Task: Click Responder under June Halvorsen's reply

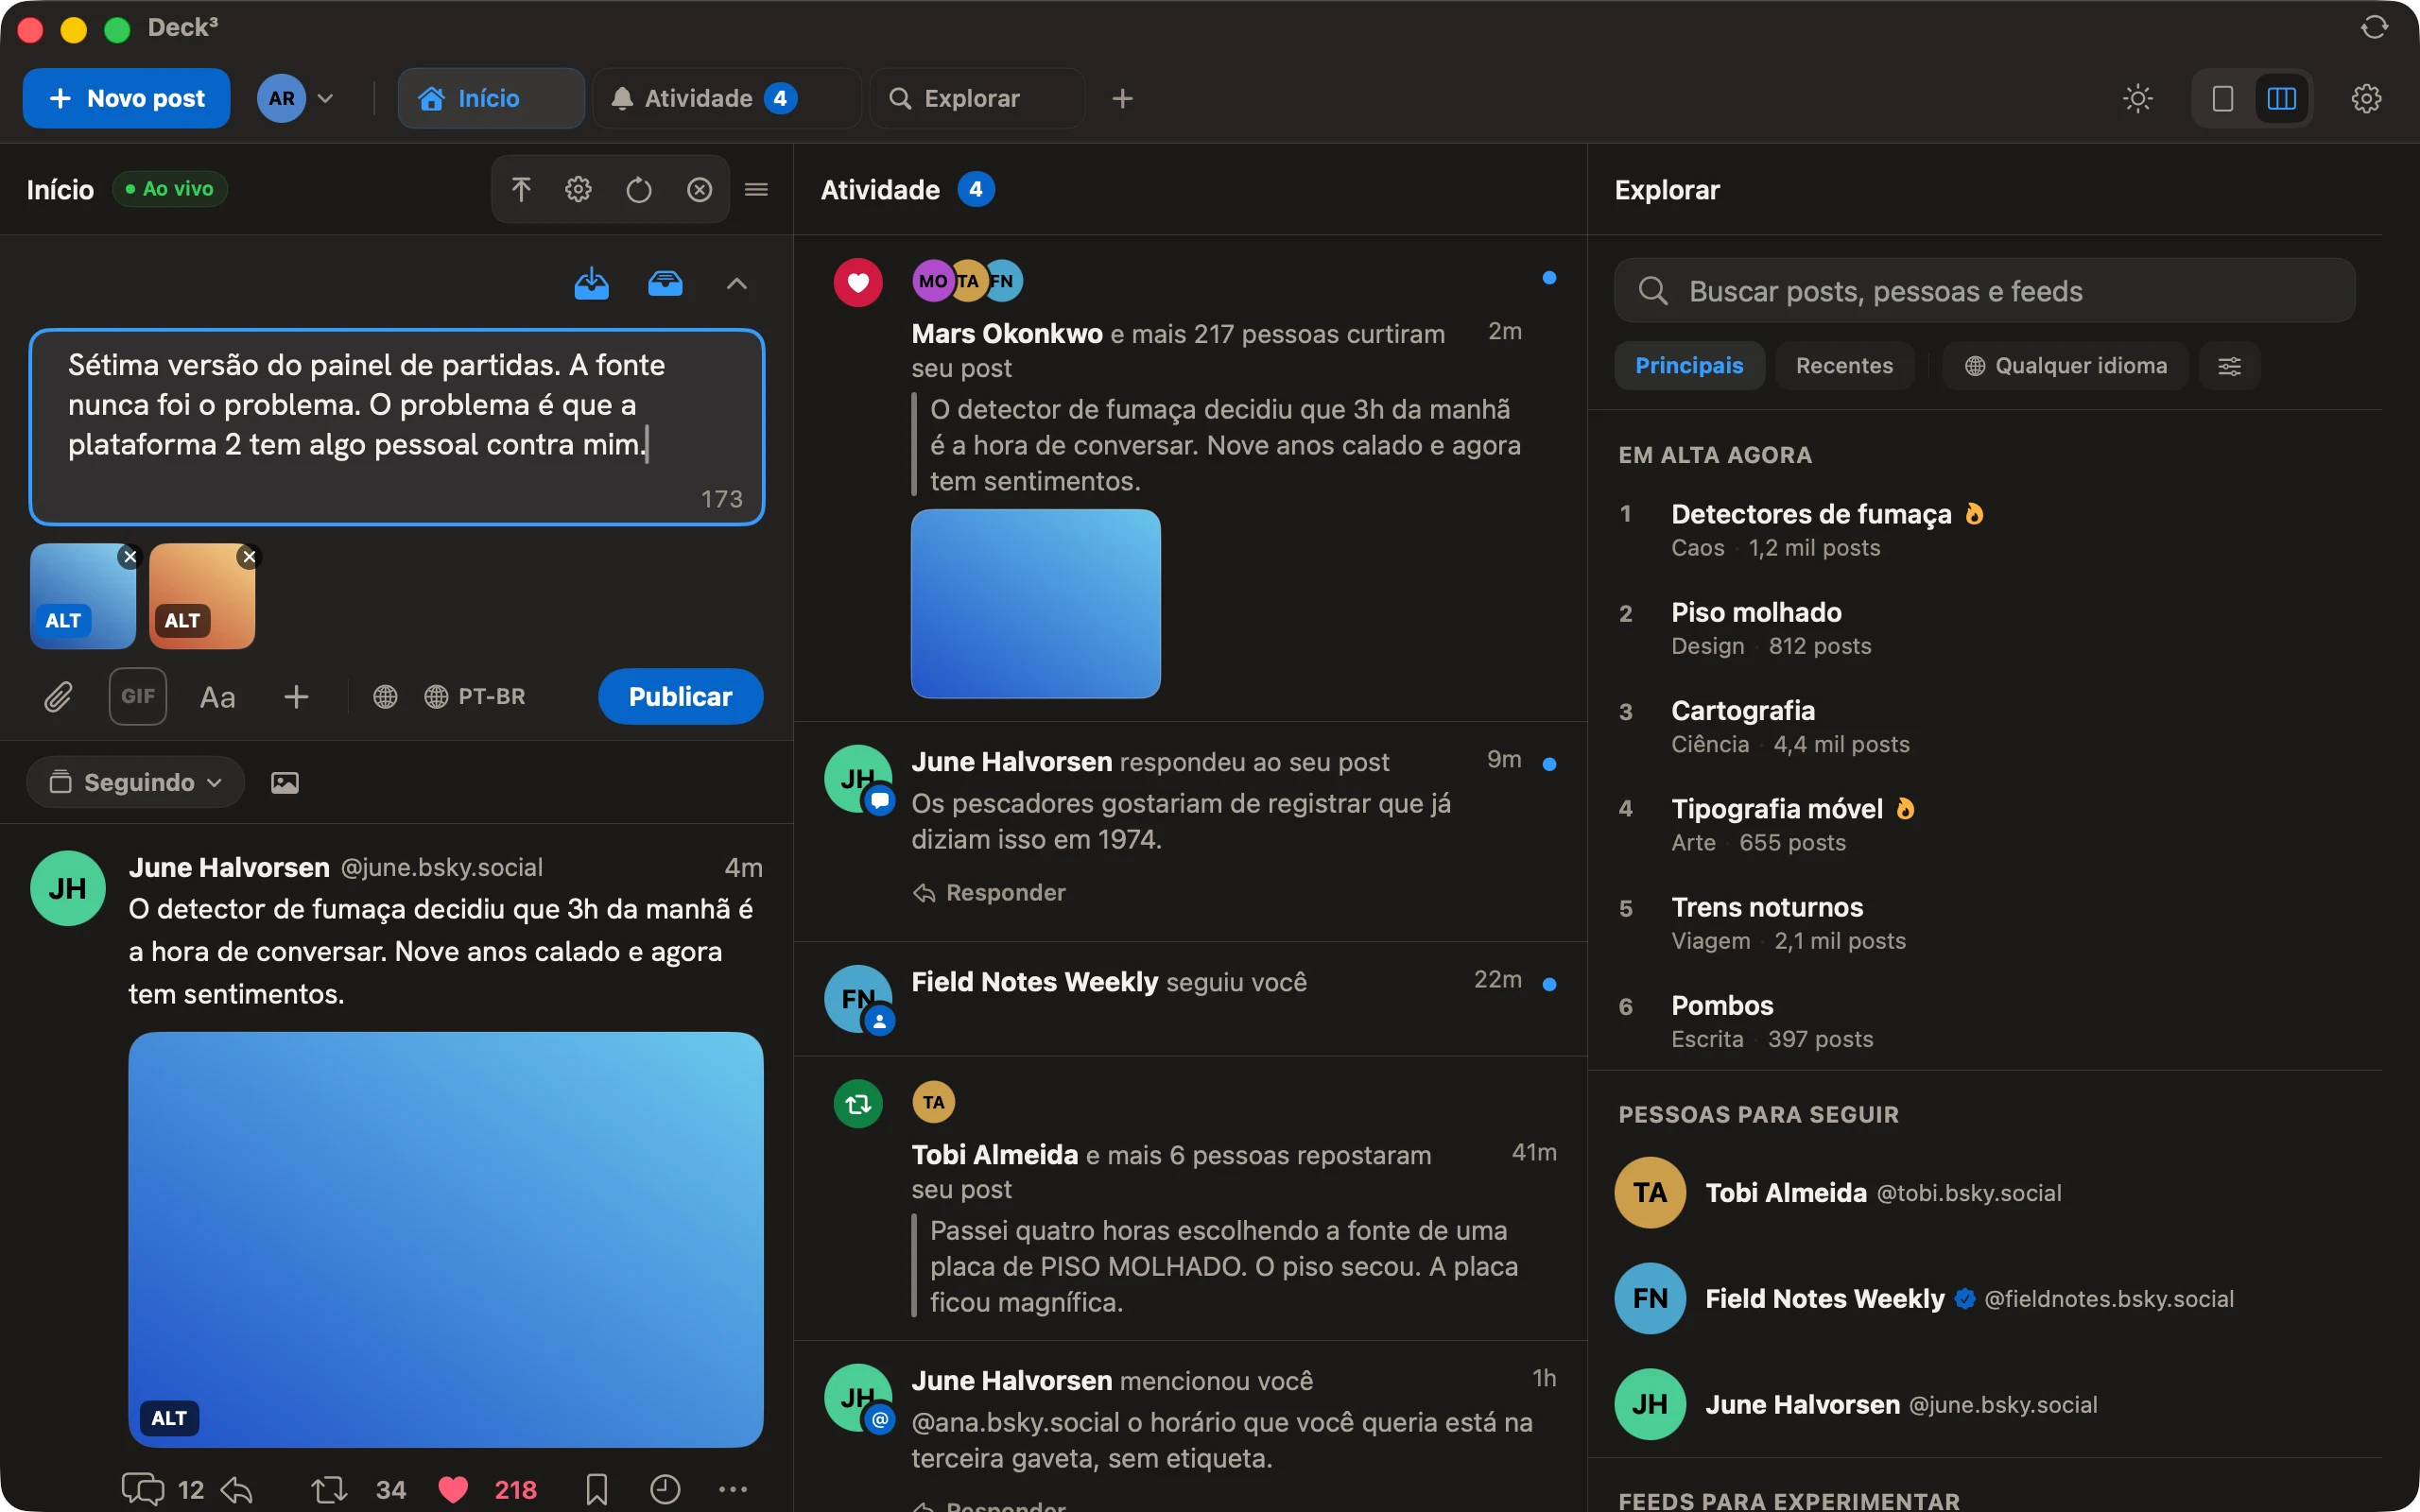Action: pyautogui.click(x=990, y=892)
